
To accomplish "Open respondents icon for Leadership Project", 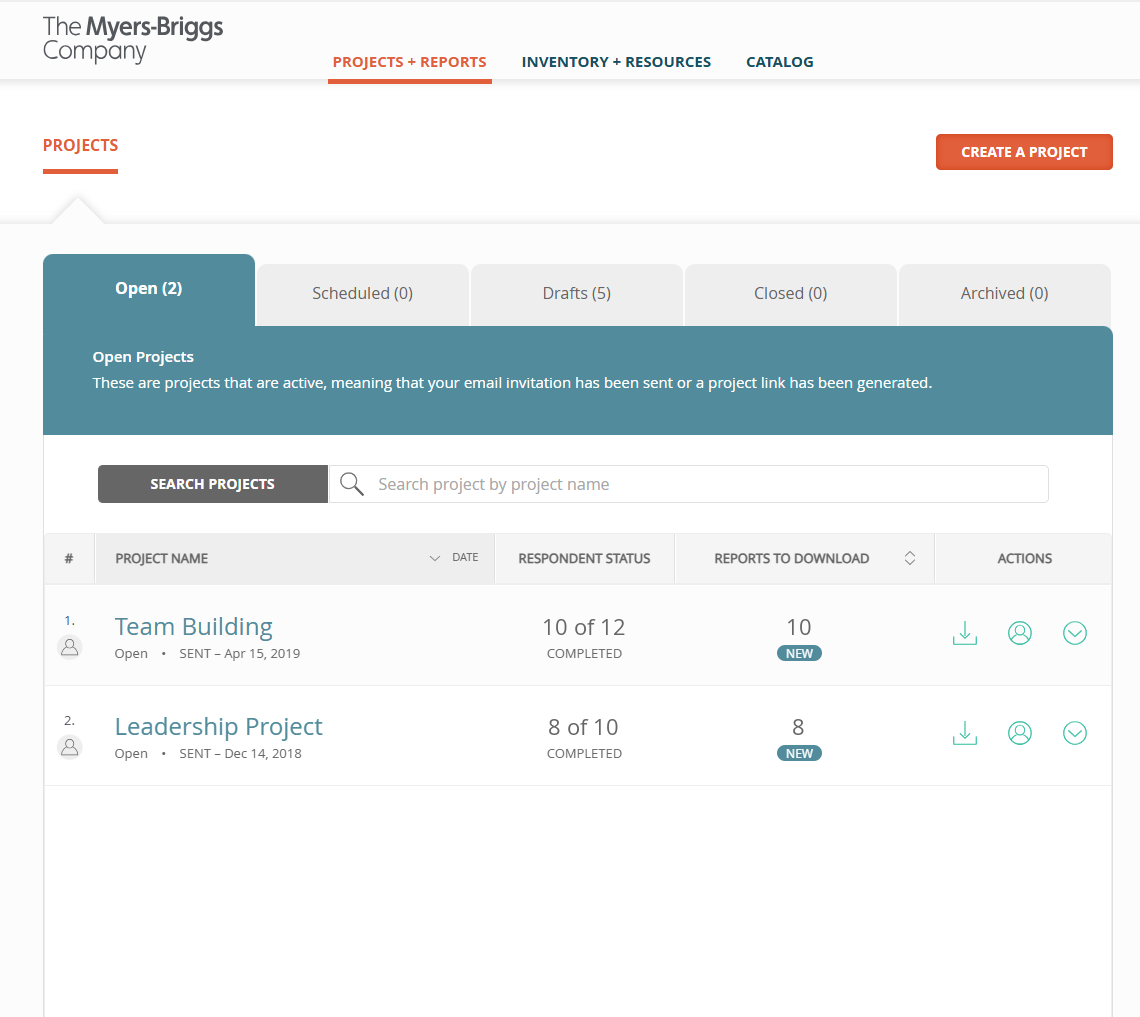I will point(1020,733).
